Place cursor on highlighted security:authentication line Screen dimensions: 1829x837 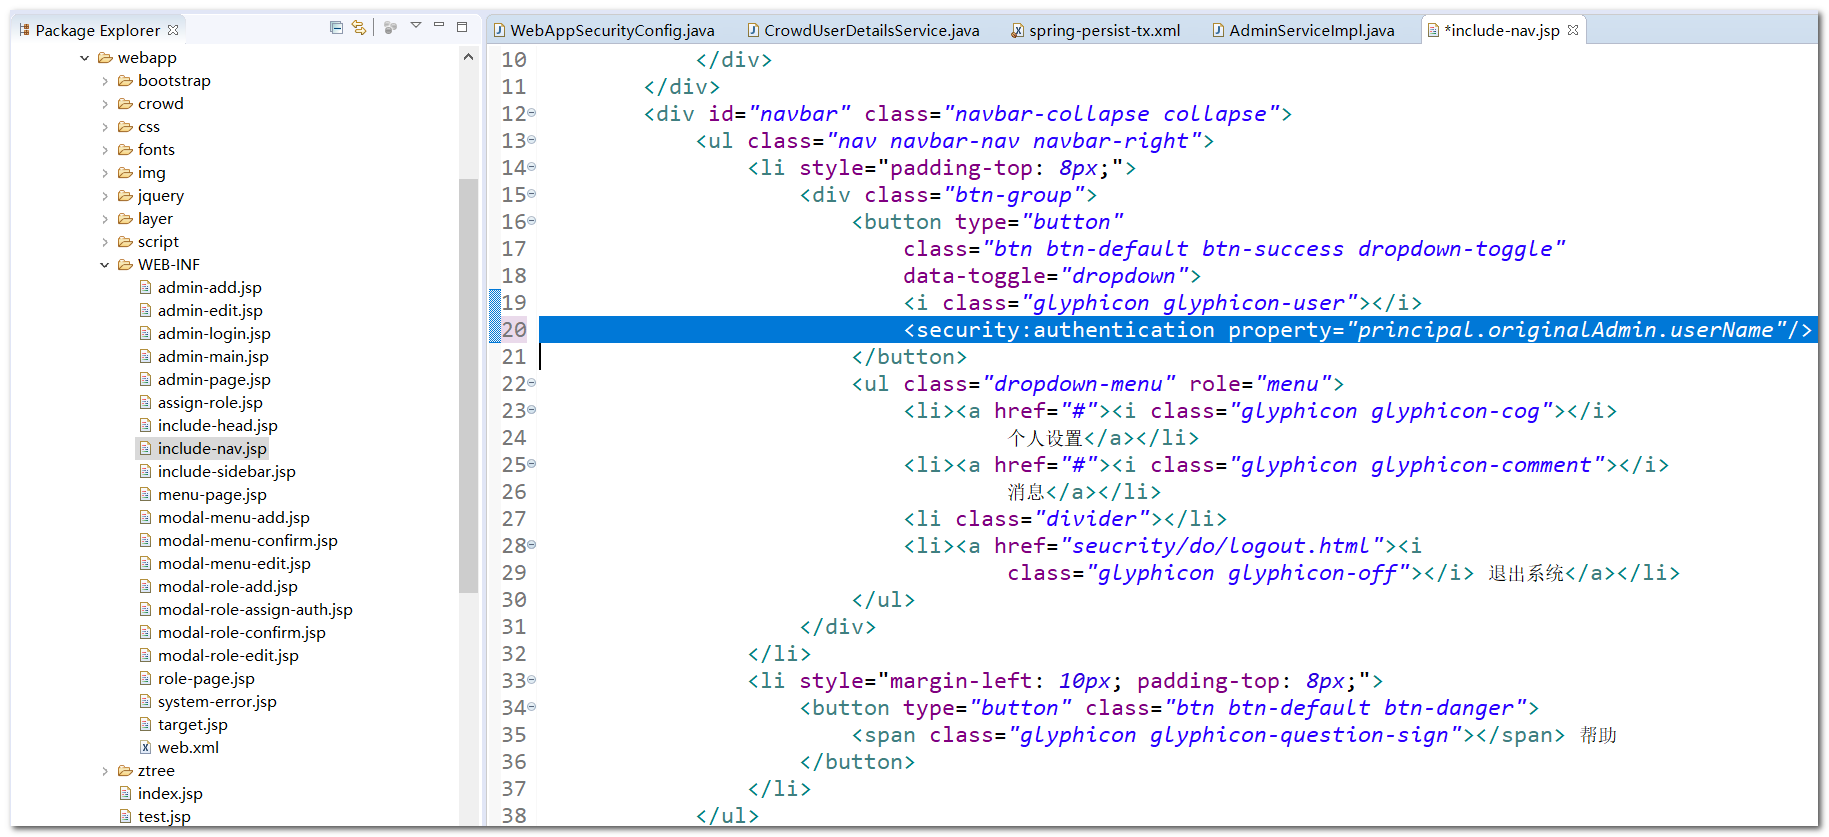pyautogui.click(x=1178, y=330)
